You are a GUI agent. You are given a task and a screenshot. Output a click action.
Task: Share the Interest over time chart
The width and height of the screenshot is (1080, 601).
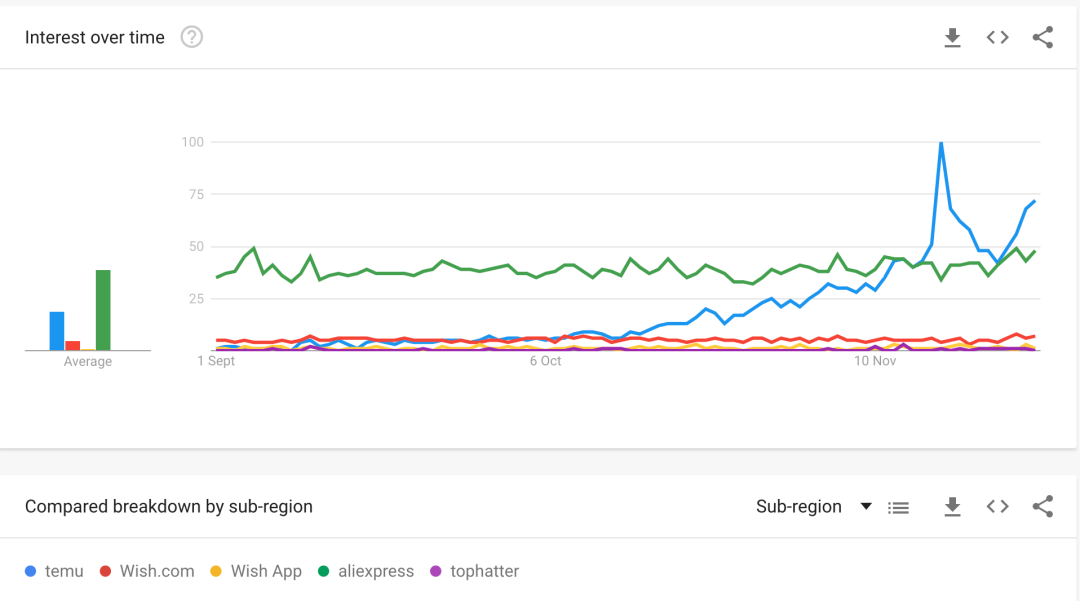pos(1042,38)
